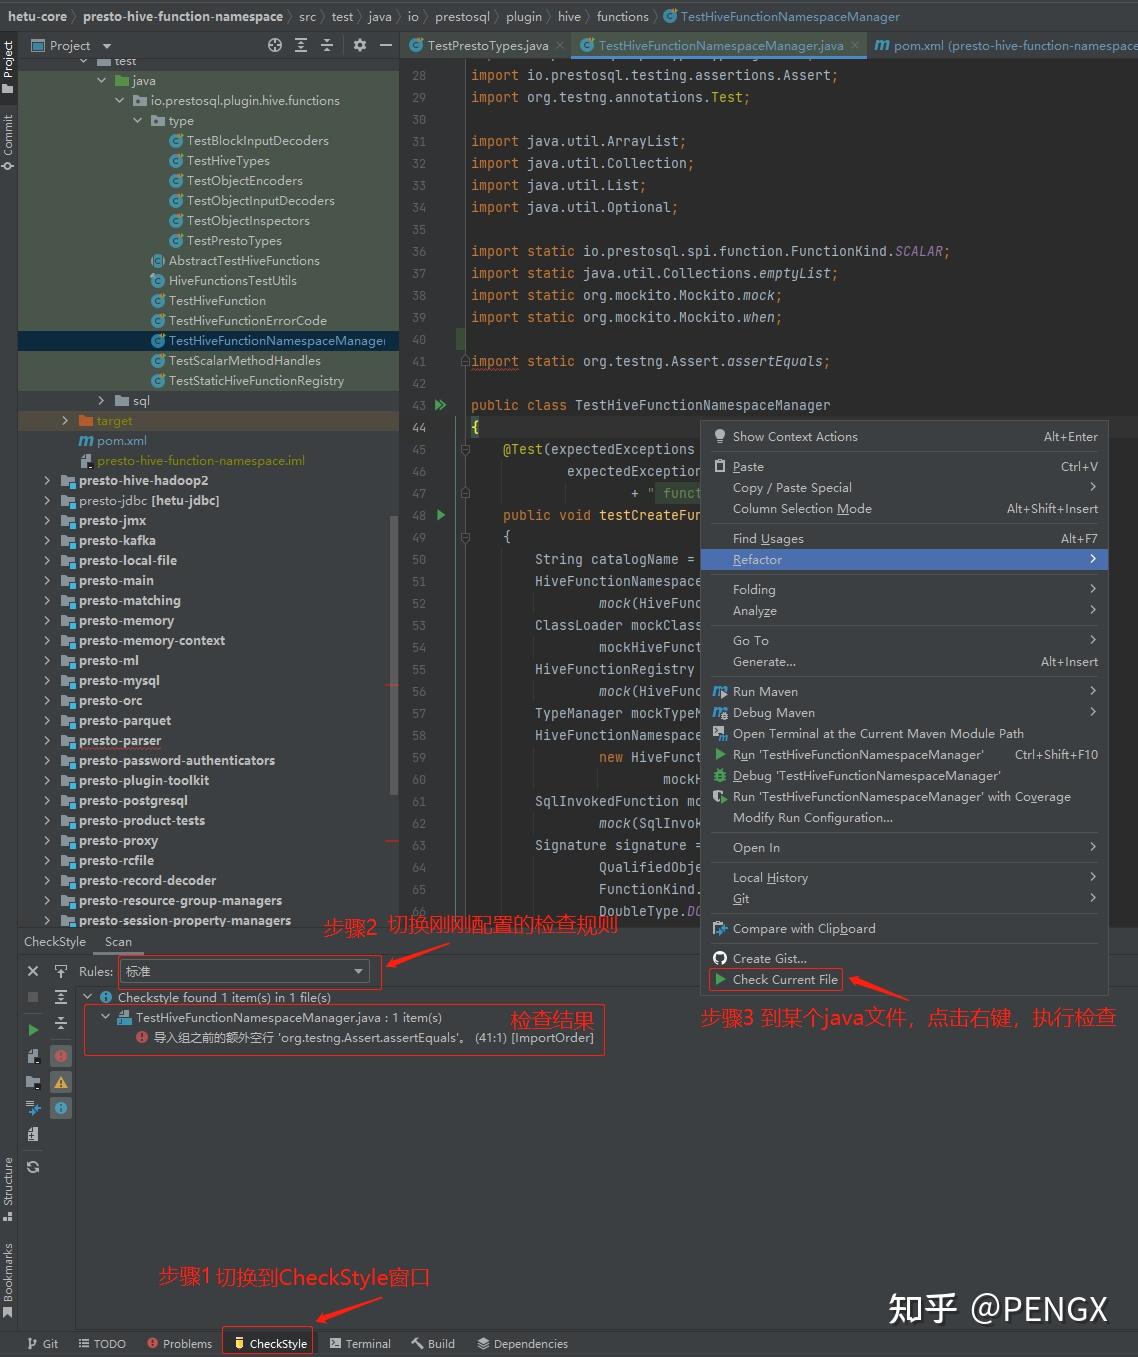Run check current file green play icon in CheckStyle panel
Viewport: 1138px width, 1357px height.
[33, 1029]
